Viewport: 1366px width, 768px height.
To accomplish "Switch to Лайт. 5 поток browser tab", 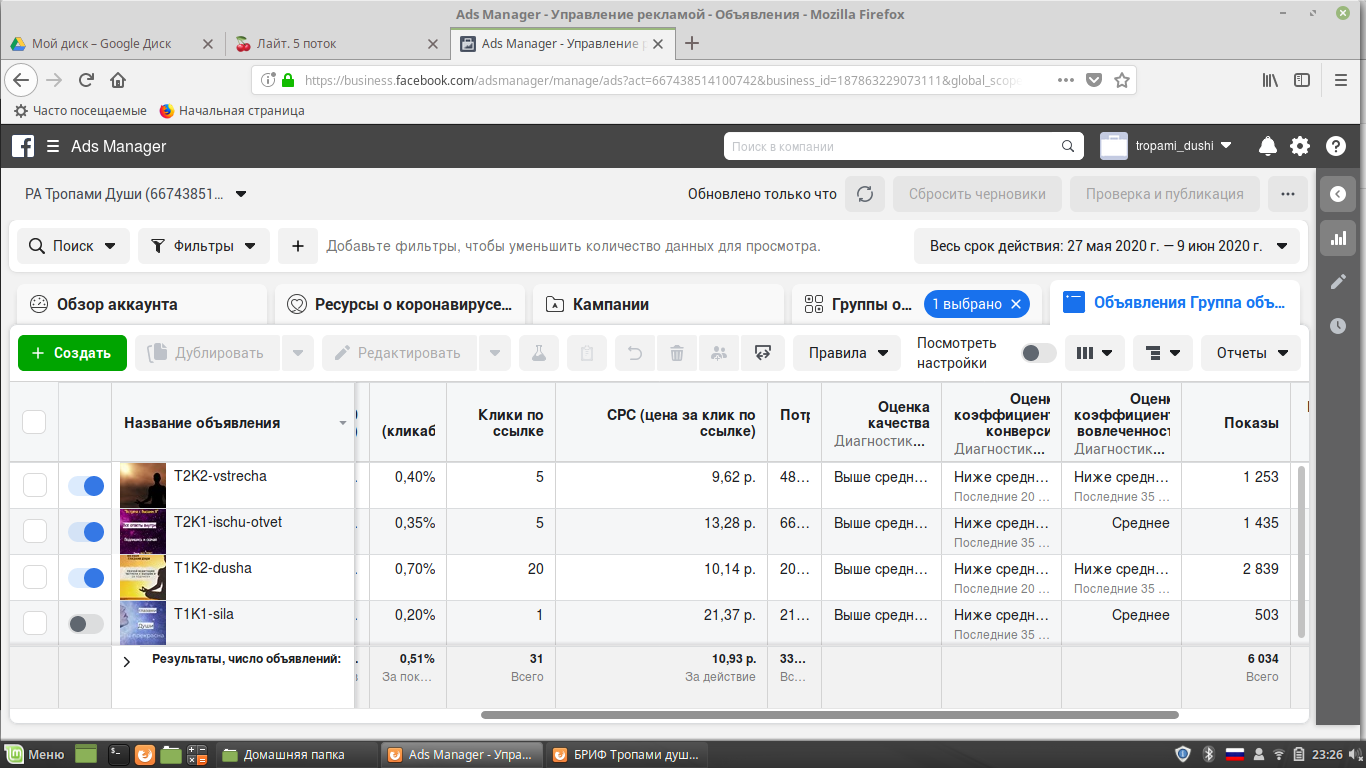I will pos(337,44).
